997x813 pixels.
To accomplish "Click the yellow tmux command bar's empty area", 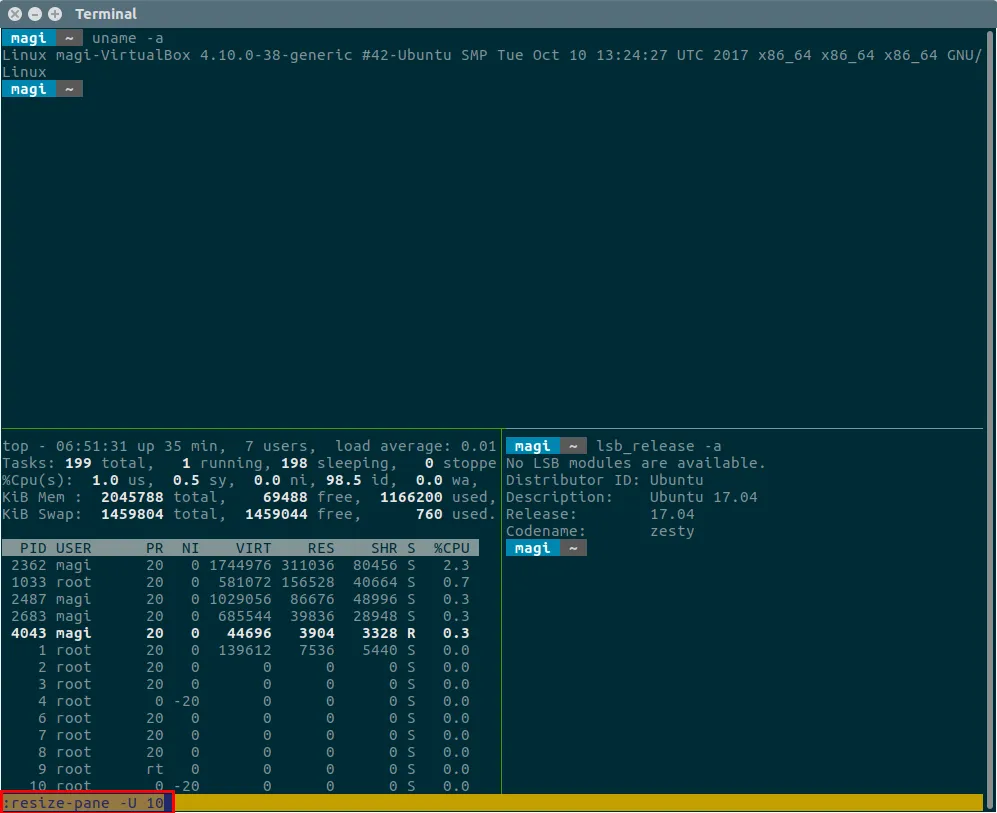I will pos(580,802).
